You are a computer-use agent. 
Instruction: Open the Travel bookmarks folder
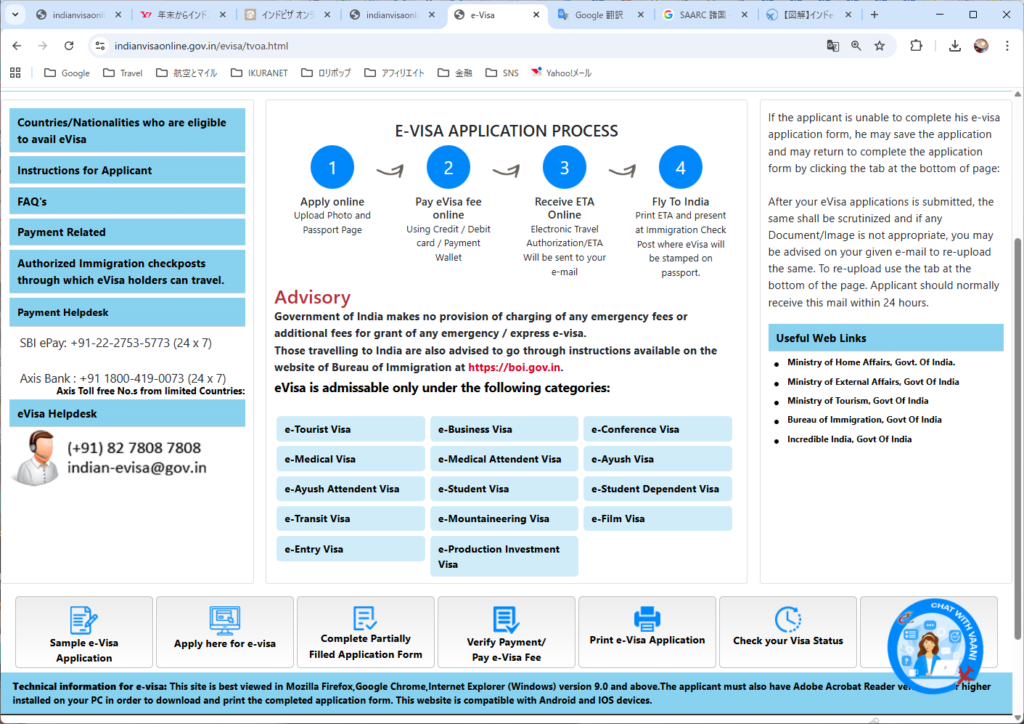coord(122,73)
